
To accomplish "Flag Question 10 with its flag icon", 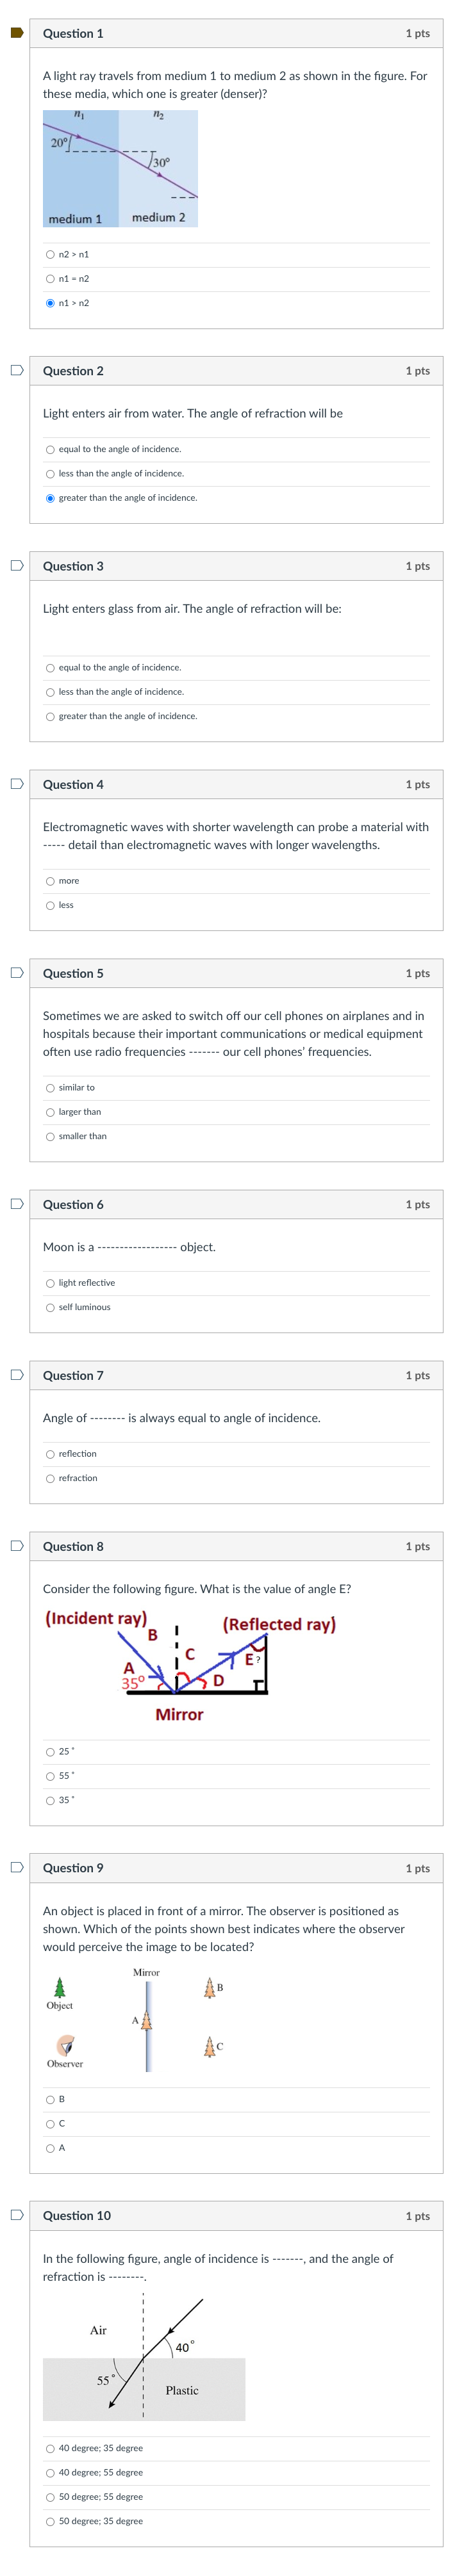I will 16,2215.
